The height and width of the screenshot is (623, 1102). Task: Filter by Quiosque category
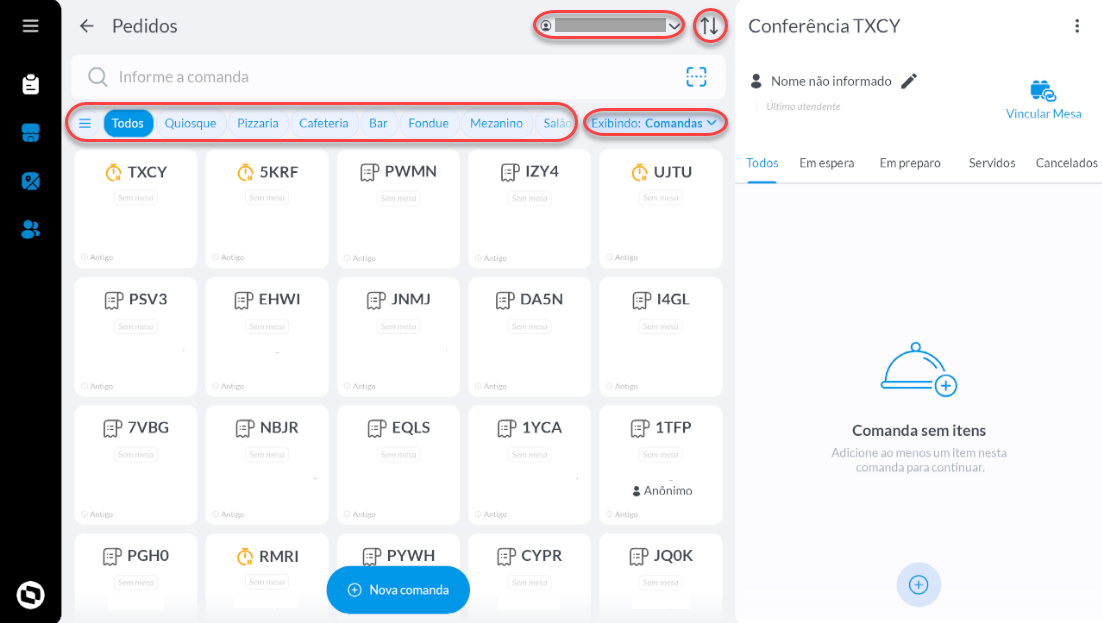tap(190, 123)
